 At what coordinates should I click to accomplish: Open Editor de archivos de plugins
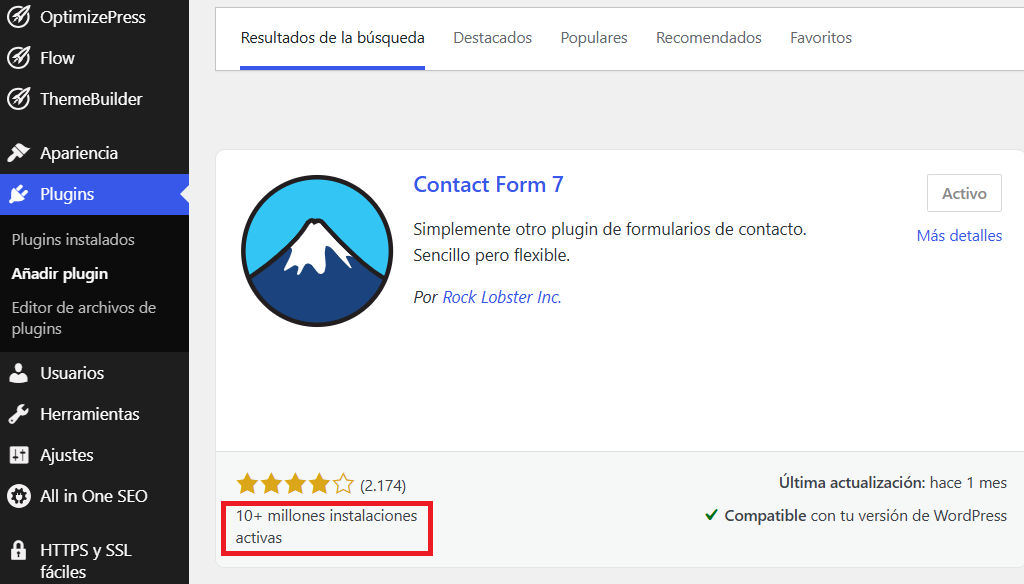(84, 318)
